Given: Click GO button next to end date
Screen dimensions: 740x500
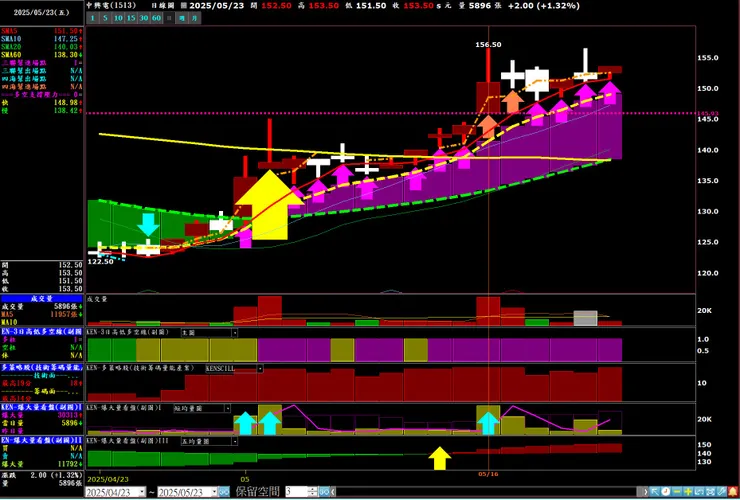Looking at the screenshot, I should coord(224,492).
